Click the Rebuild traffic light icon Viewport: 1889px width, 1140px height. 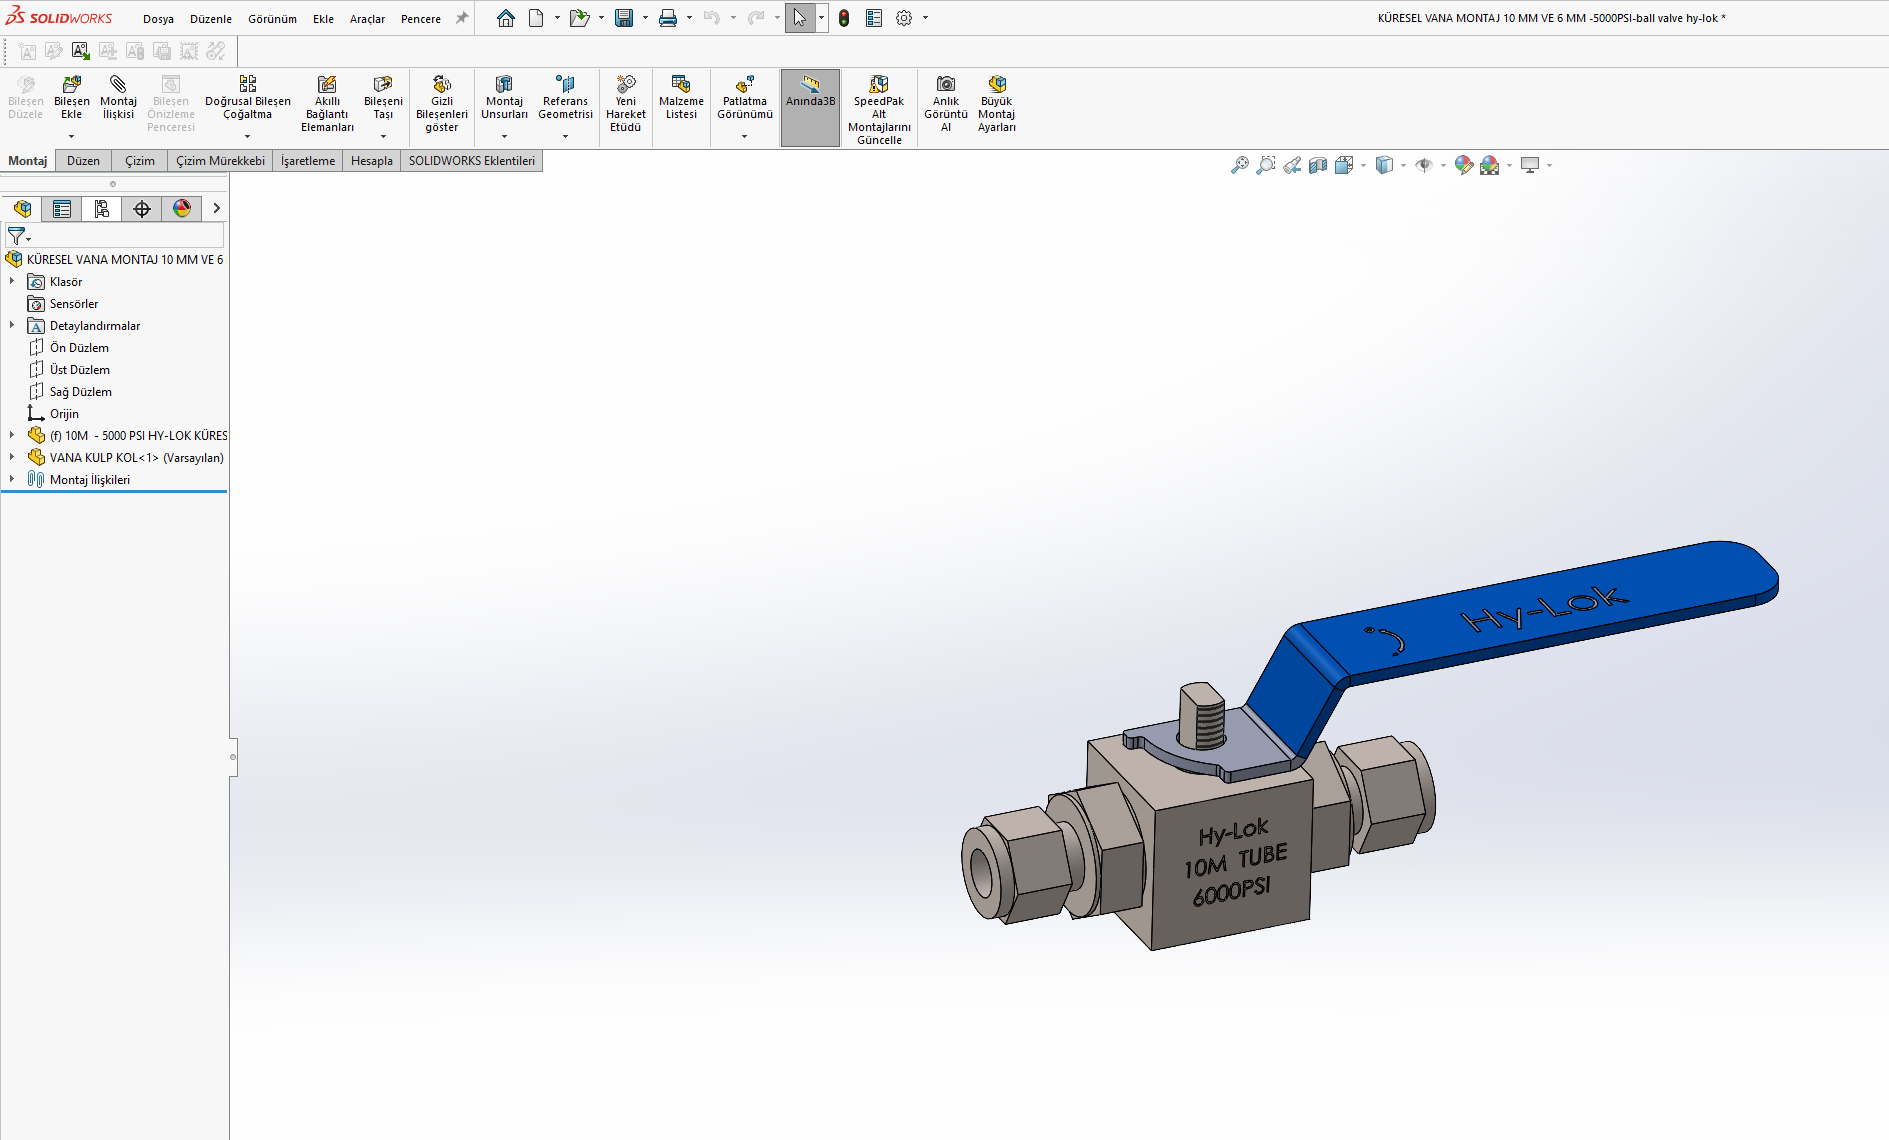pyautogui.click(x=844, y=18)
